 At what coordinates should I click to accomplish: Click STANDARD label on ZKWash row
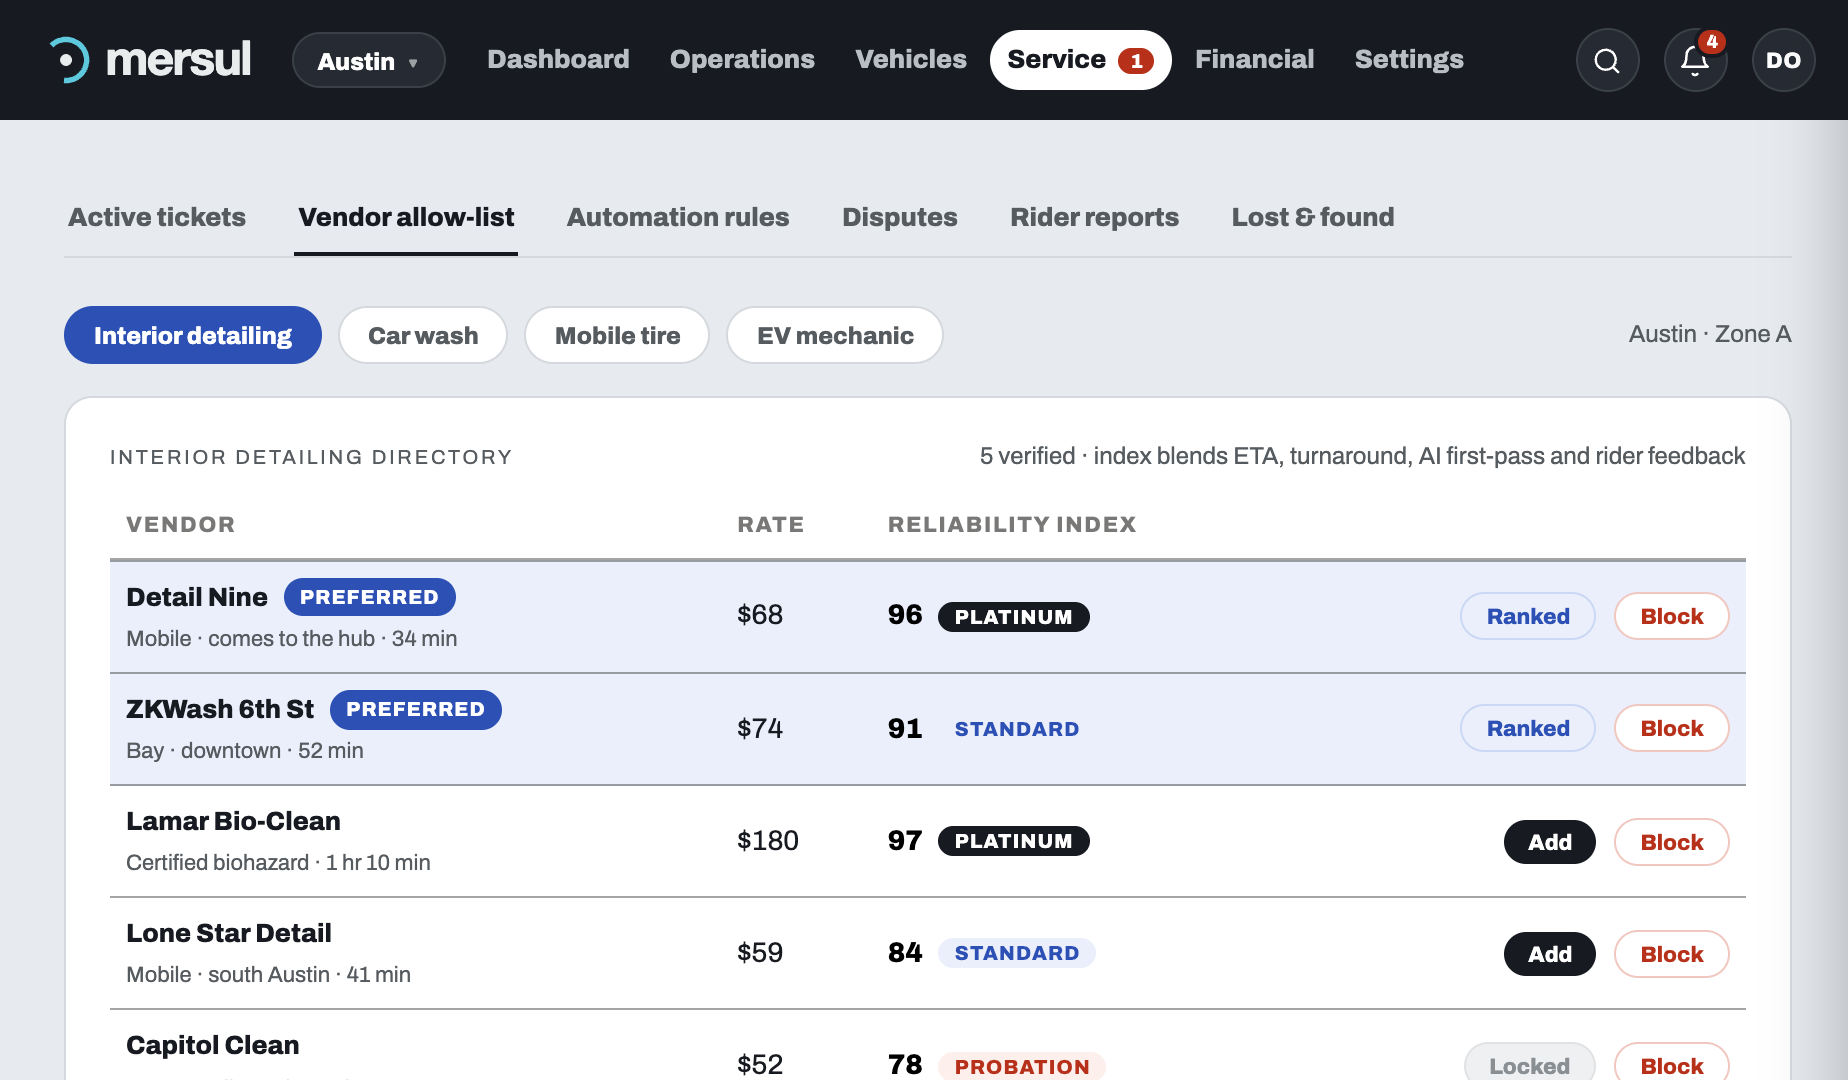tap(1017, 729)
